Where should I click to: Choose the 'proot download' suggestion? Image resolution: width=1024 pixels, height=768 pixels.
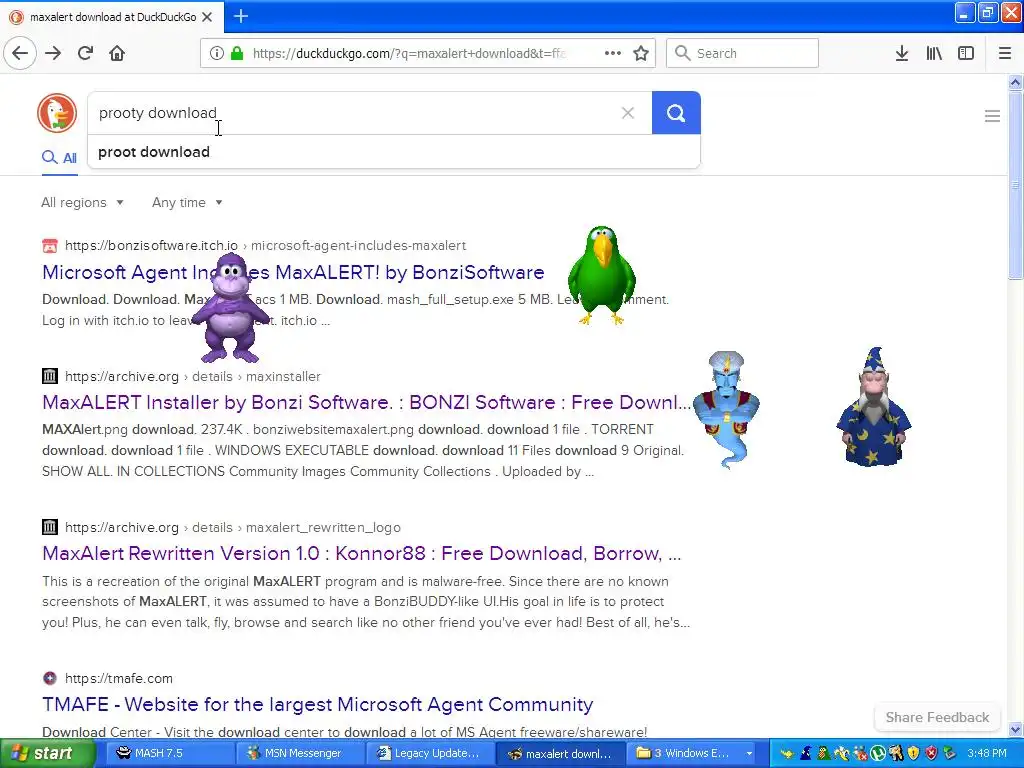coord(394,152)
